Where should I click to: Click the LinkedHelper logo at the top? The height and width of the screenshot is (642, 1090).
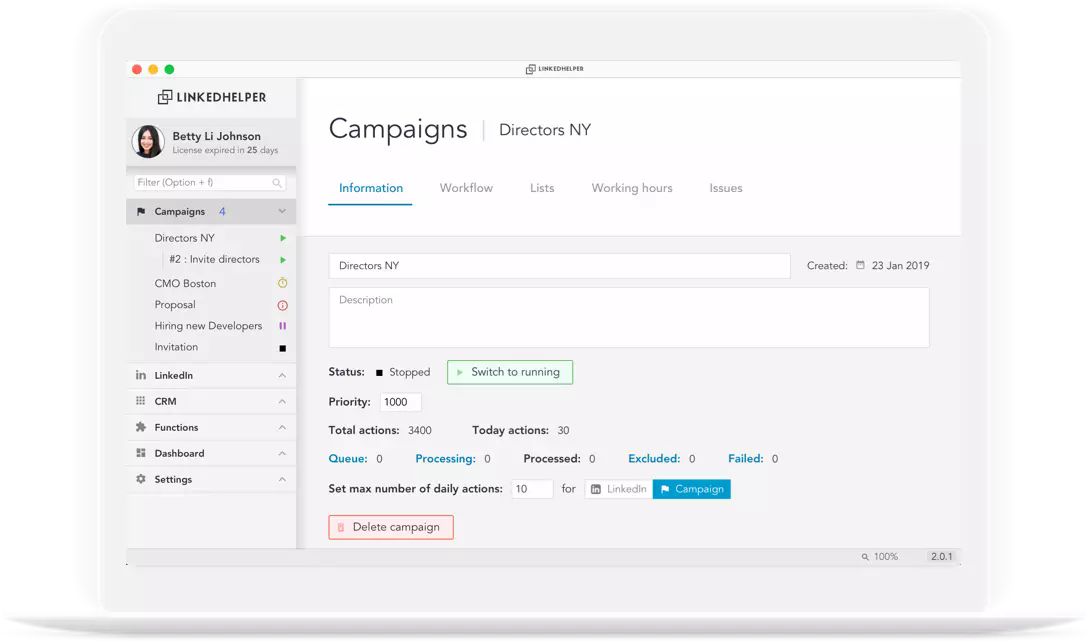pos(212,96)
